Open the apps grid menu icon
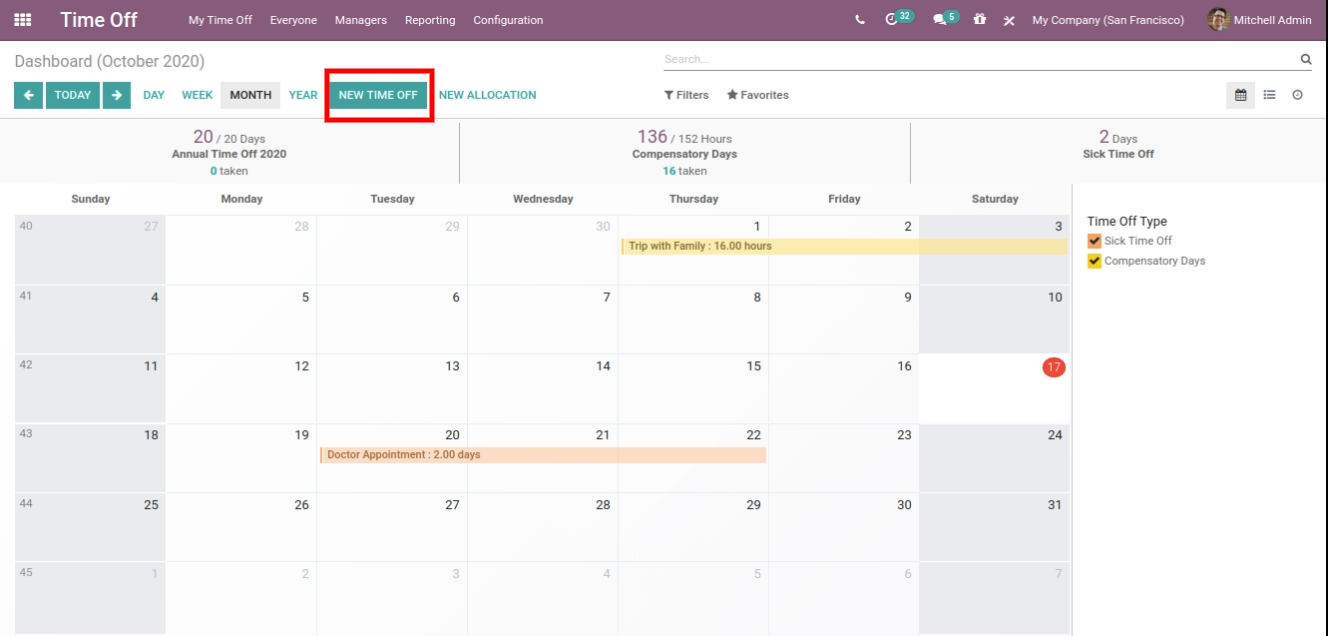1328x636 pixels. pos(22,20)
